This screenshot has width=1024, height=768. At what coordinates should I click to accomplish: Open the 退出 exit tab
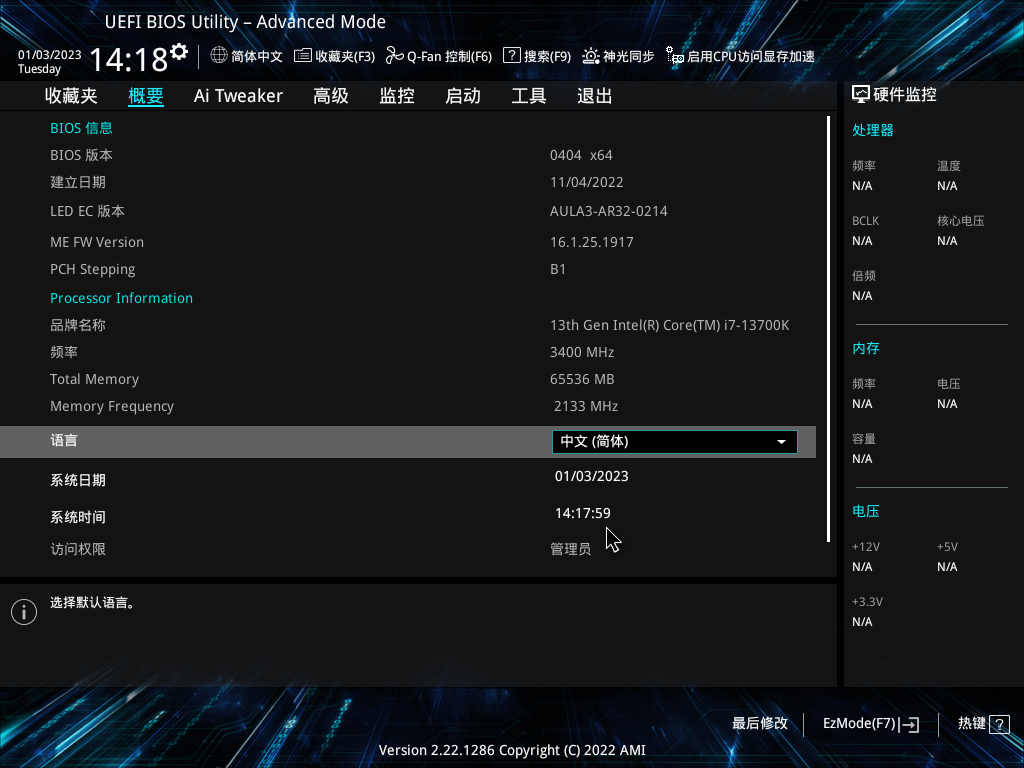[x=594, y=96]
